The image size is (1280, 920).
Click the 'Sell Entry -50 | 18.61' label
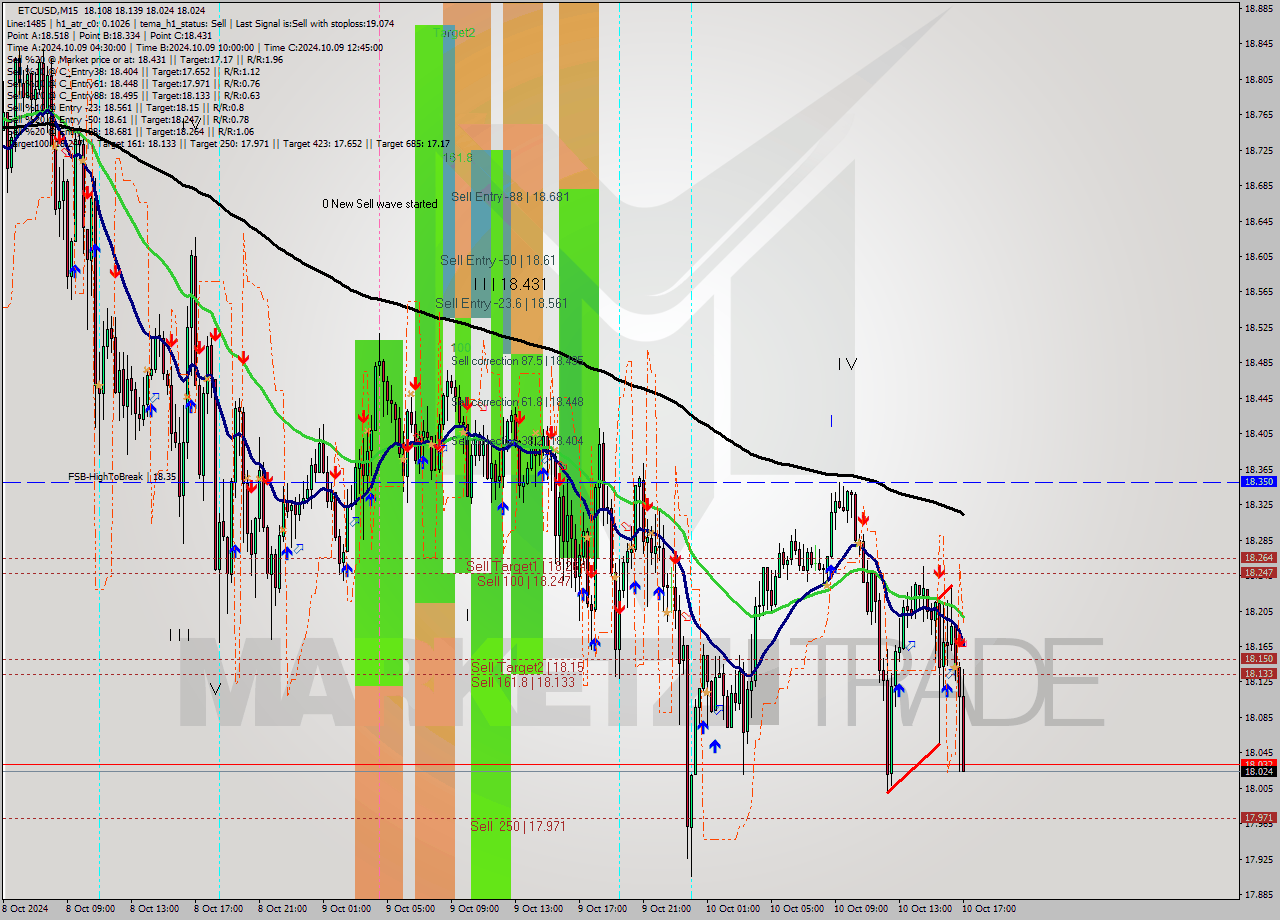(498, 260)
